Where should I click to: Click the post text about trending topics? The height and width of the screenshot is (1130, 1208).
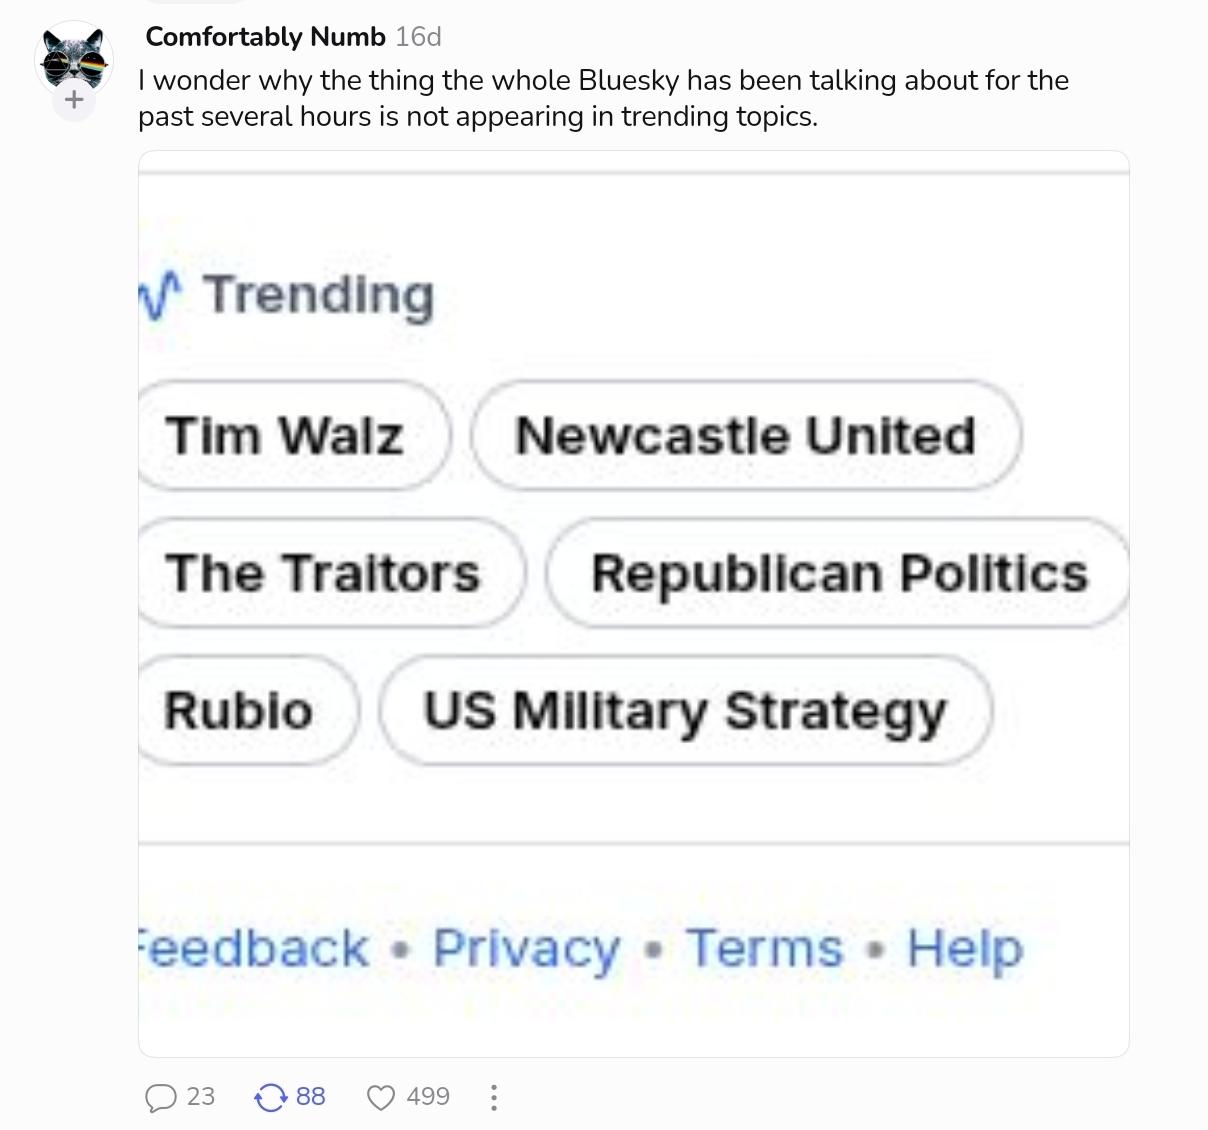[600, 98]
